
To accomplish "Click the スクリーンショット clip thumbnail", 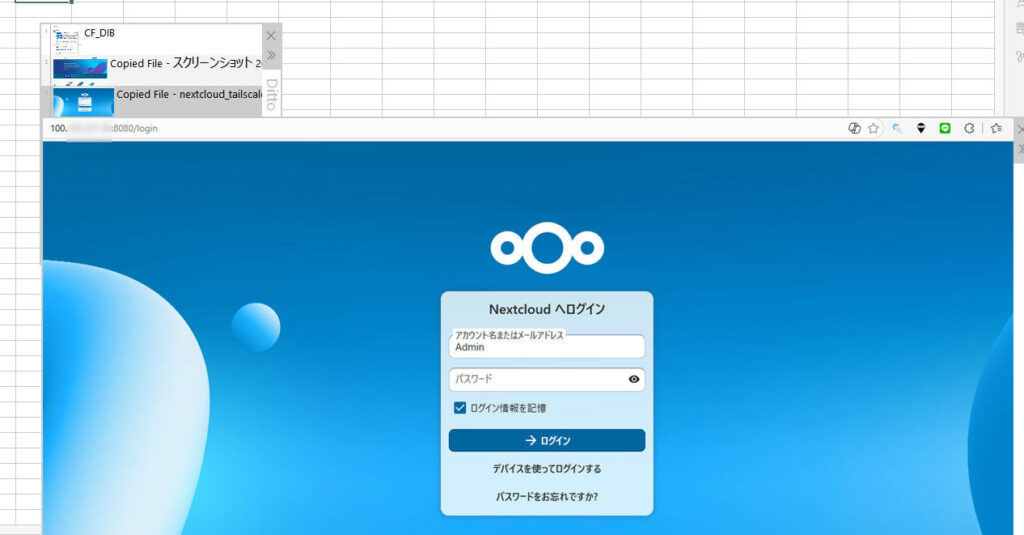I will (80, 70).
